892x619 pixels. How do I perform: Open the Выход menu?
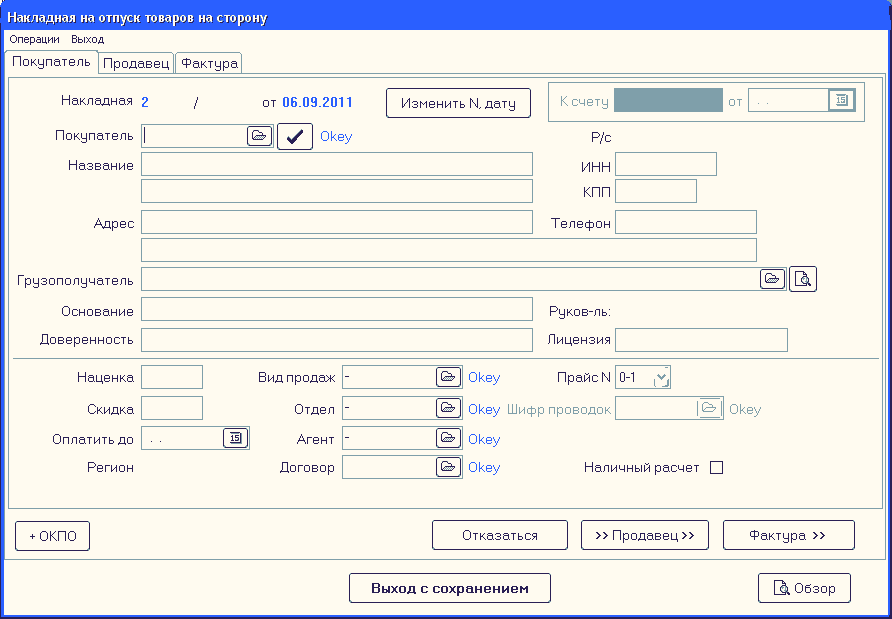point(88,39)
